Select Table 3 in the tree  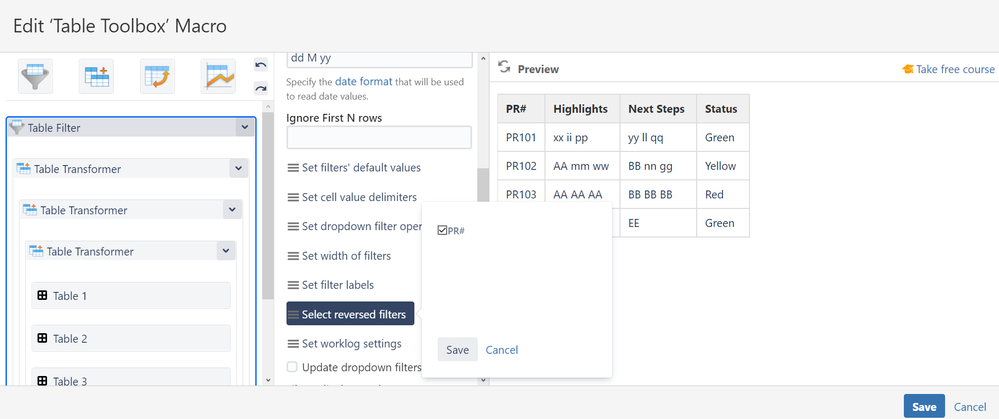click(131, 378)
